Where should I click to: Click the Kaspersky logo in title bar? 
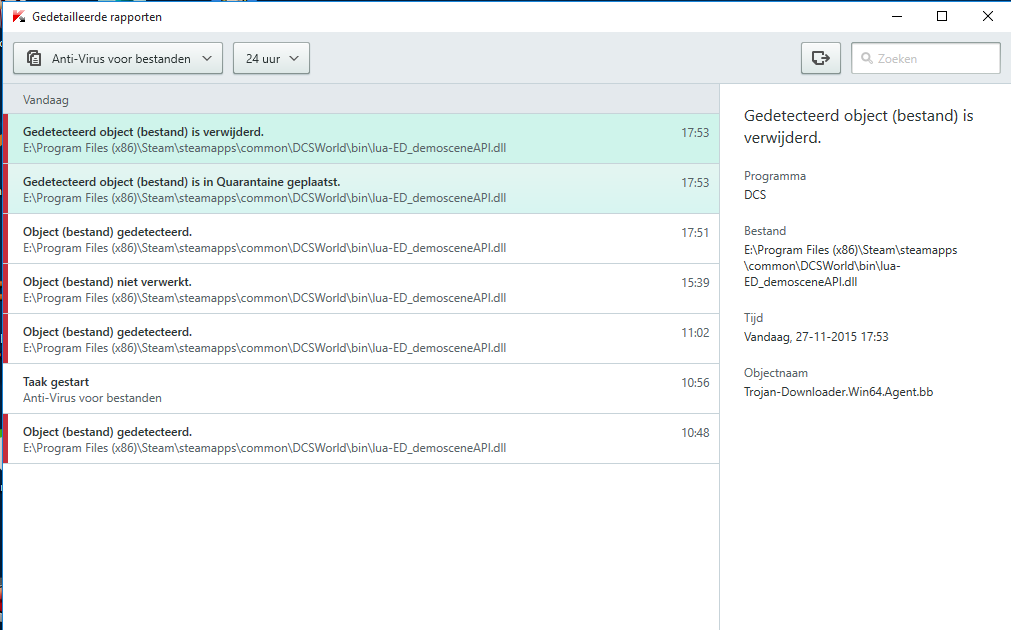coord(19,17)
